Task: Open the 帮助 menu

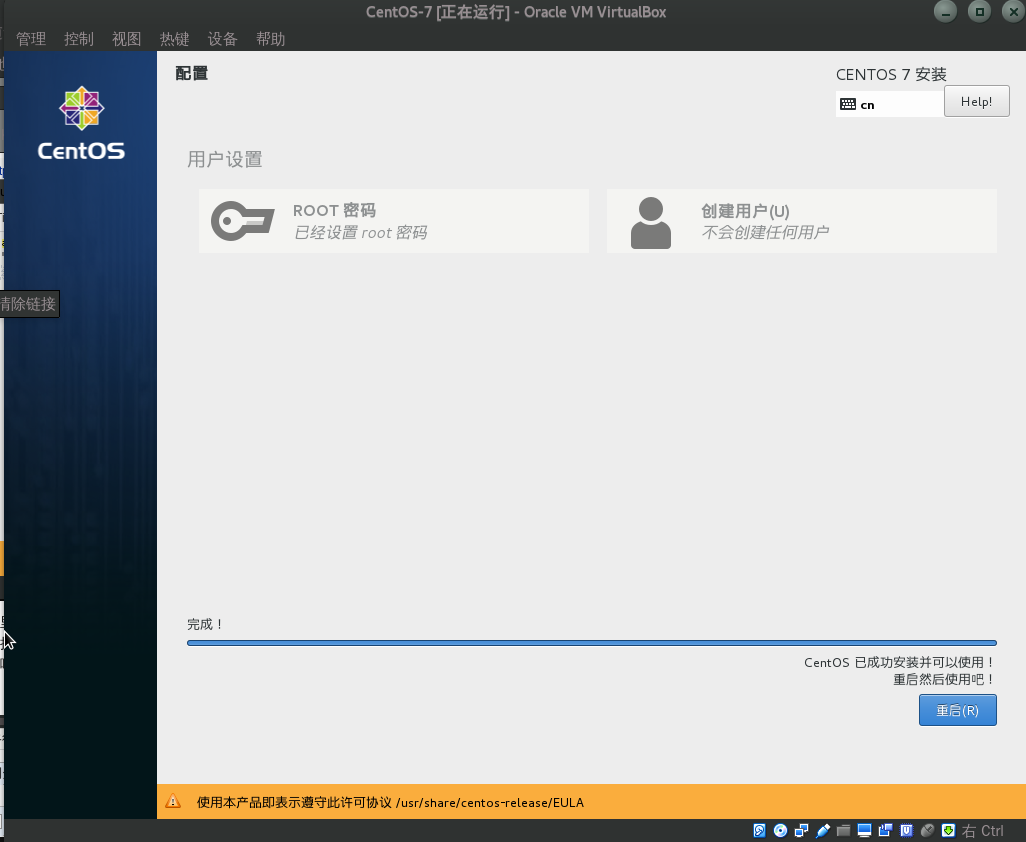Action: click(270, 39)
